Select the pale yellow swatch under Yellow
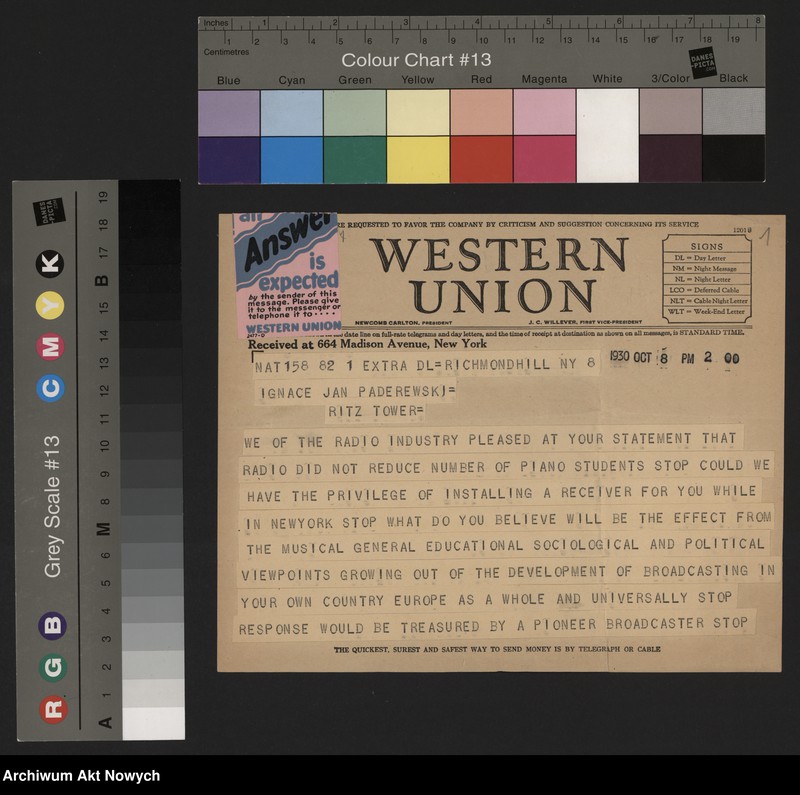Image resolution: width=800 pixels, height=795 pixels. (x=418, y=113)
